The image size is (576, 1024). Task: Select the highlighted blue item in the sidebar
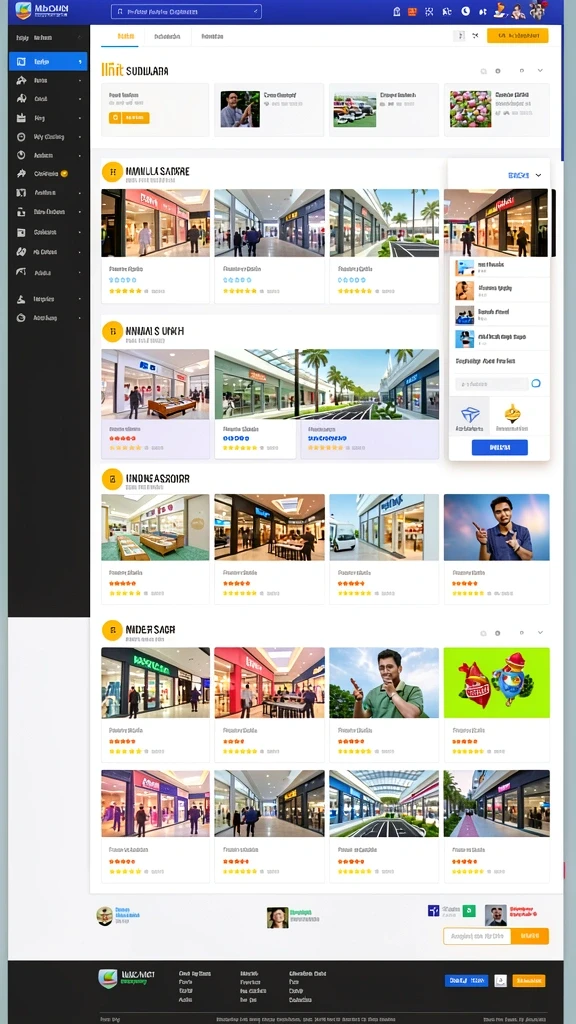48,61
